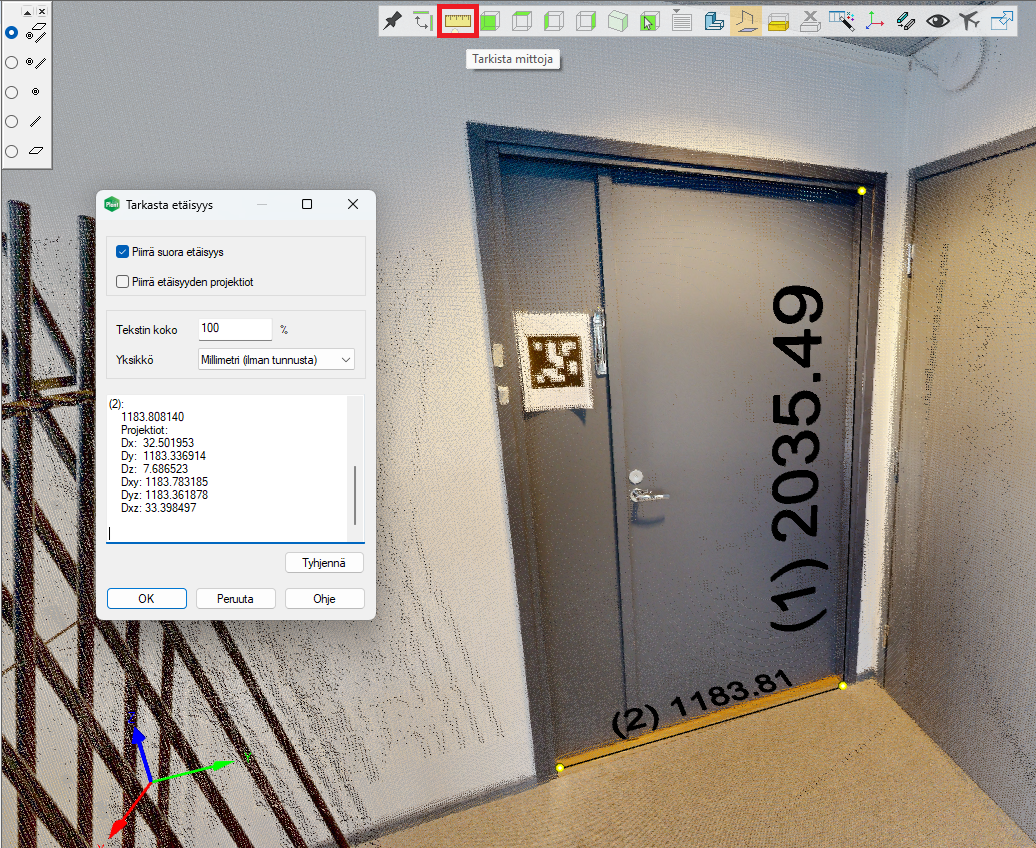Click the Peruuta button
The height and width of the screenshot is (848, 1036).
(x=235, y=599)
